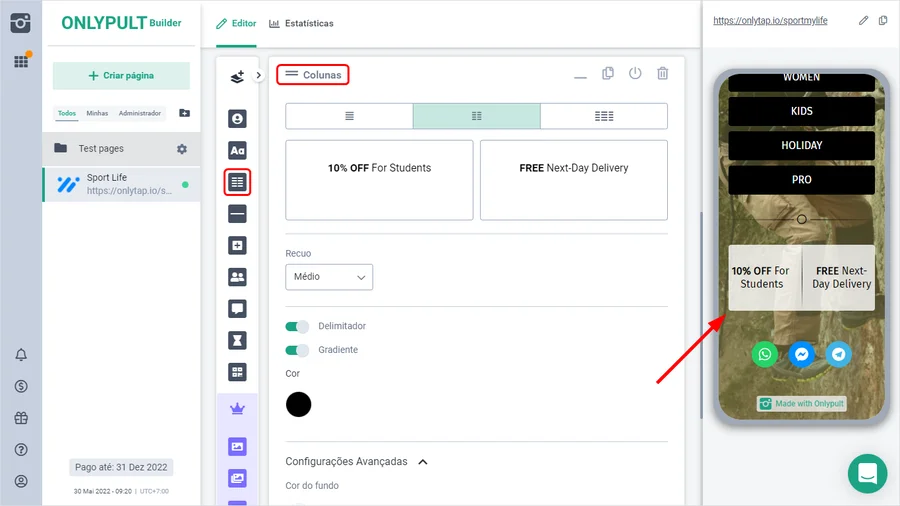Screen dimensions: 900x506
Task: Click the edit pencil icon beside page URL
Action: coord(864,21)
